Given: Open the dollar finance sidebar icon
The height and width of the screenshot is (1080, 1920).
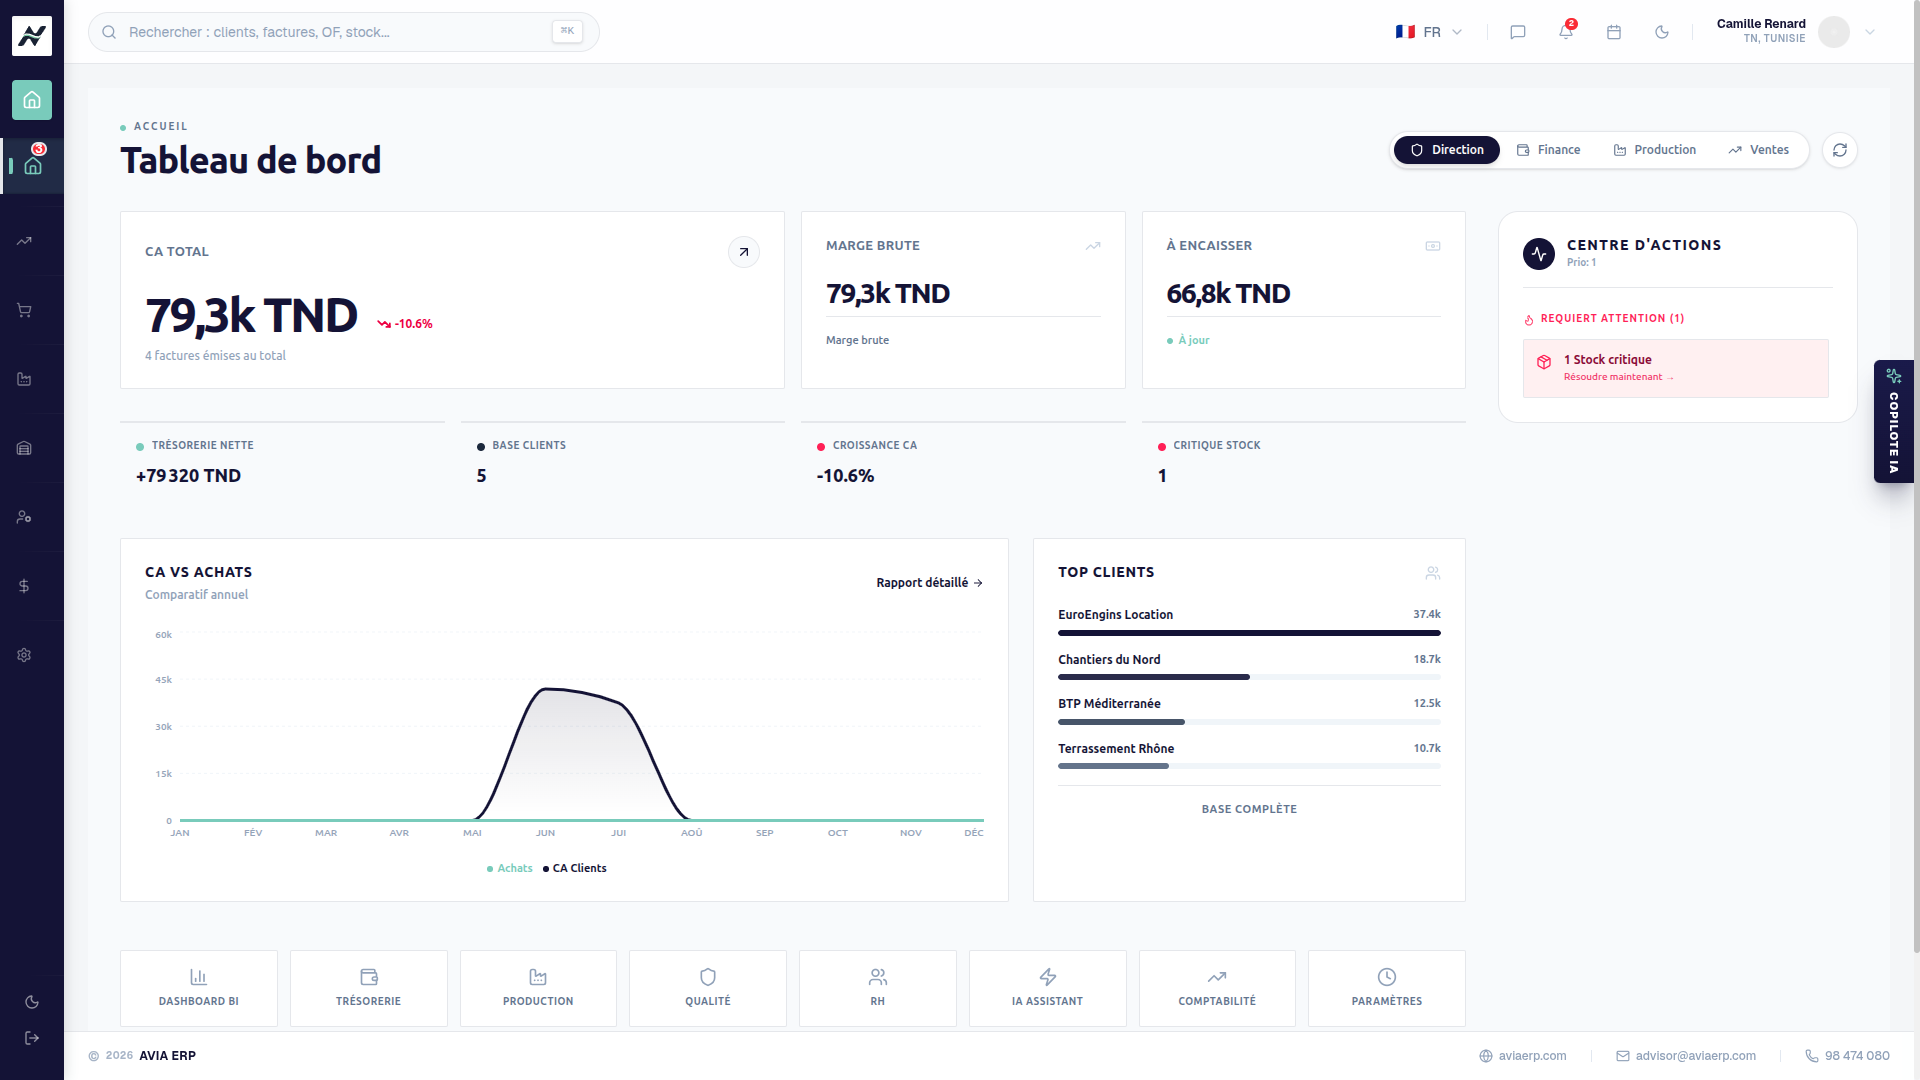Looking at the screenshot, I should click(x=24, y=586).
